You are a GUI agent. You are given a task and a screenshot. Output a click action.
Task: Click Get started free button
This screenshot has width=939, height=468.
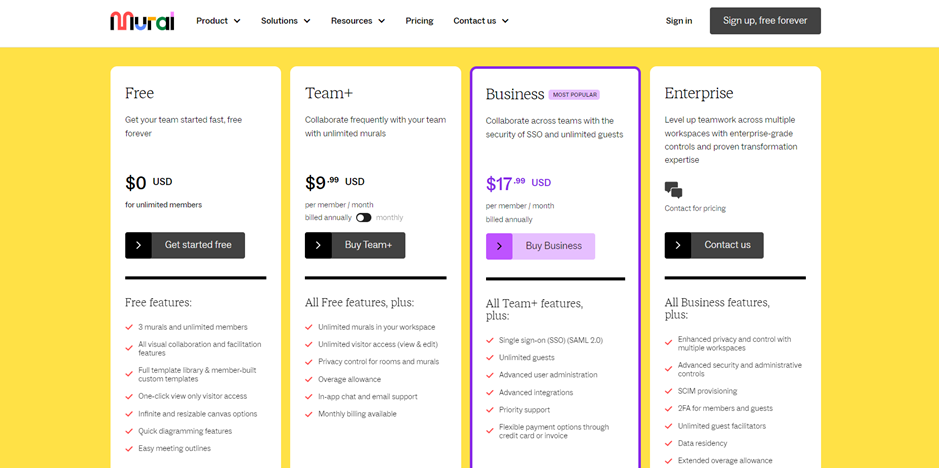[185, 245]
